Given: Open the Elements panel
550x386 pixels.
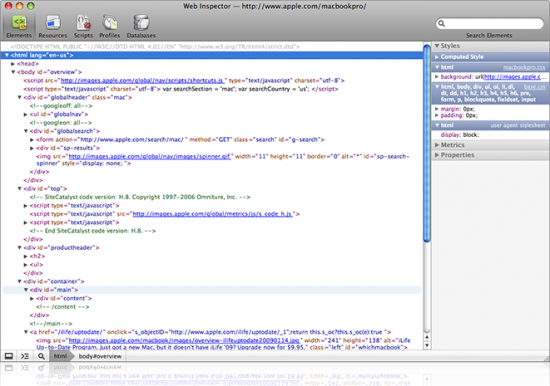Looking at the screenshot, I should click(x=19, y=26).
